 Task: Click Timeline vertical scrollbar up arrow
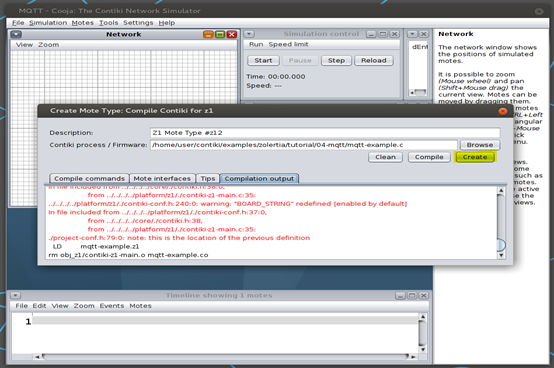pyautogui.click(x=423, y=317)
